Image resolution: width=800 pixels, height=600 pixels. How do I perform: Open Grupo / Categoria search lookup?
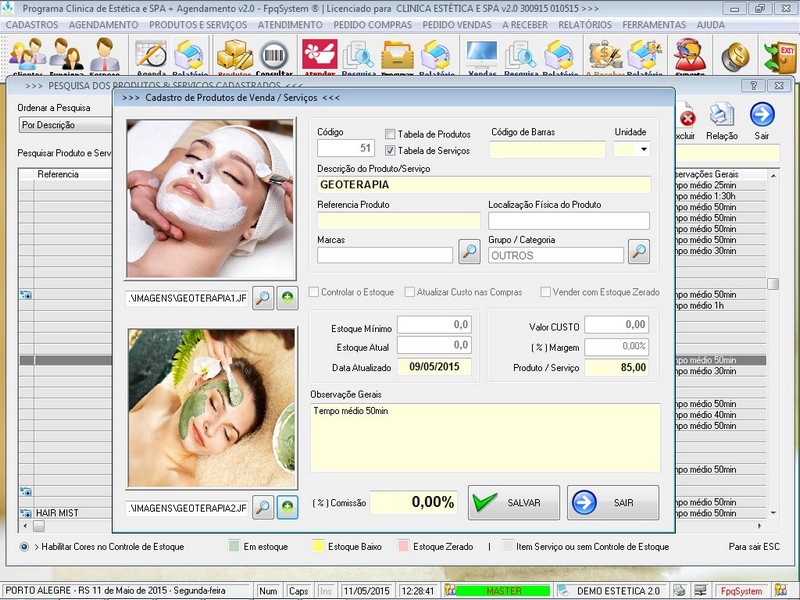638,252
